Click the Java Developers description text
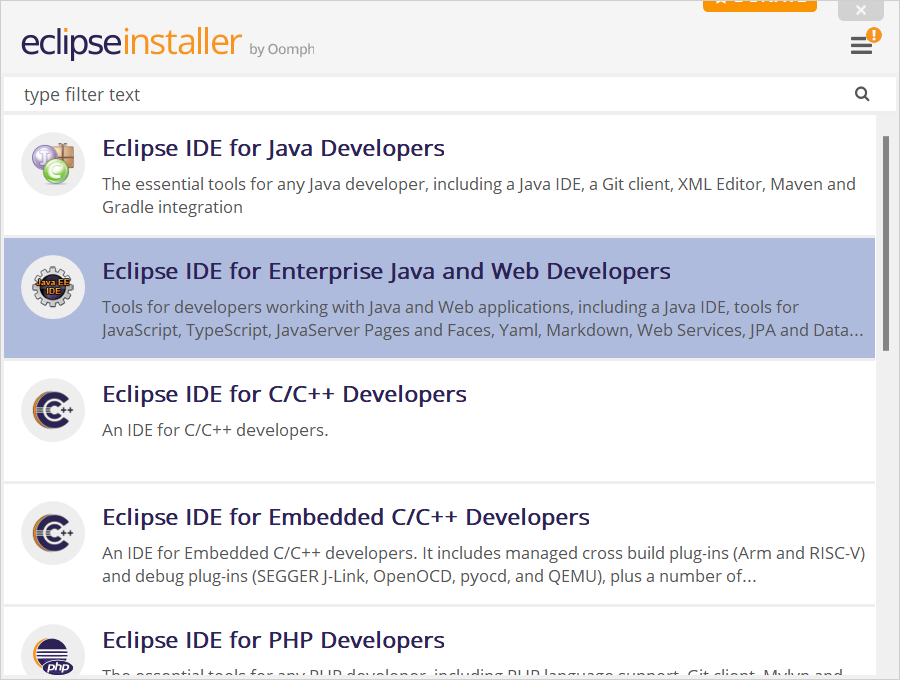This screenshot has width=900, height=680. coord(479,196)
